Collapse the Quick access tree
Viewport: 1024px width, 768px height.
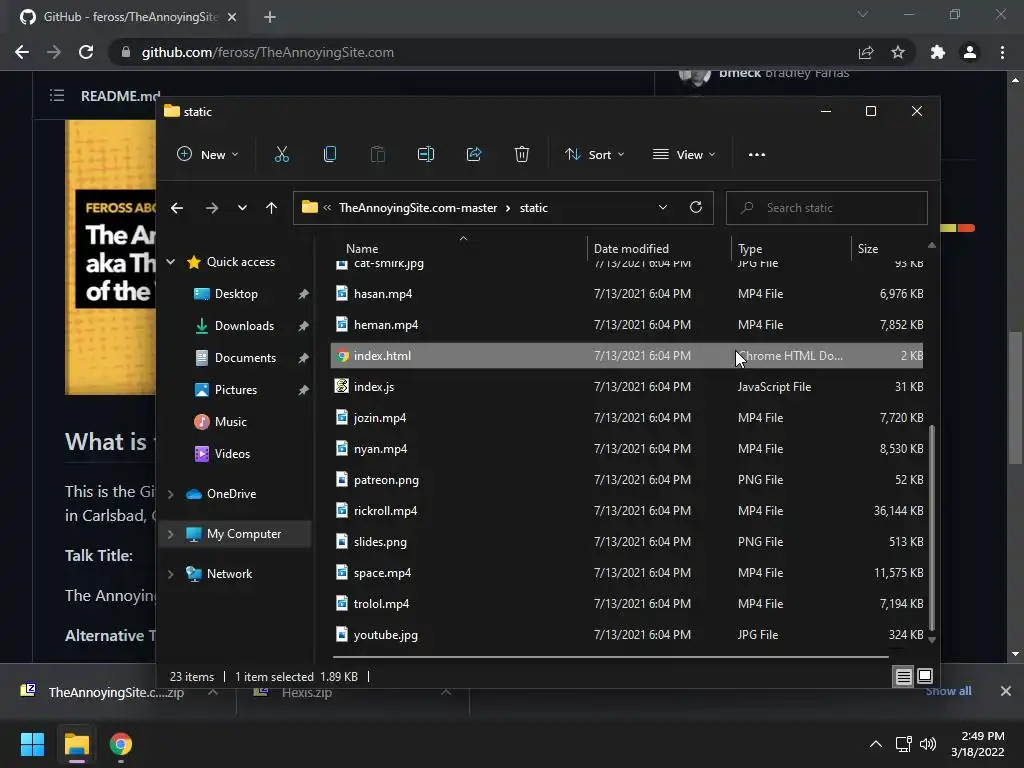[171, 262]
